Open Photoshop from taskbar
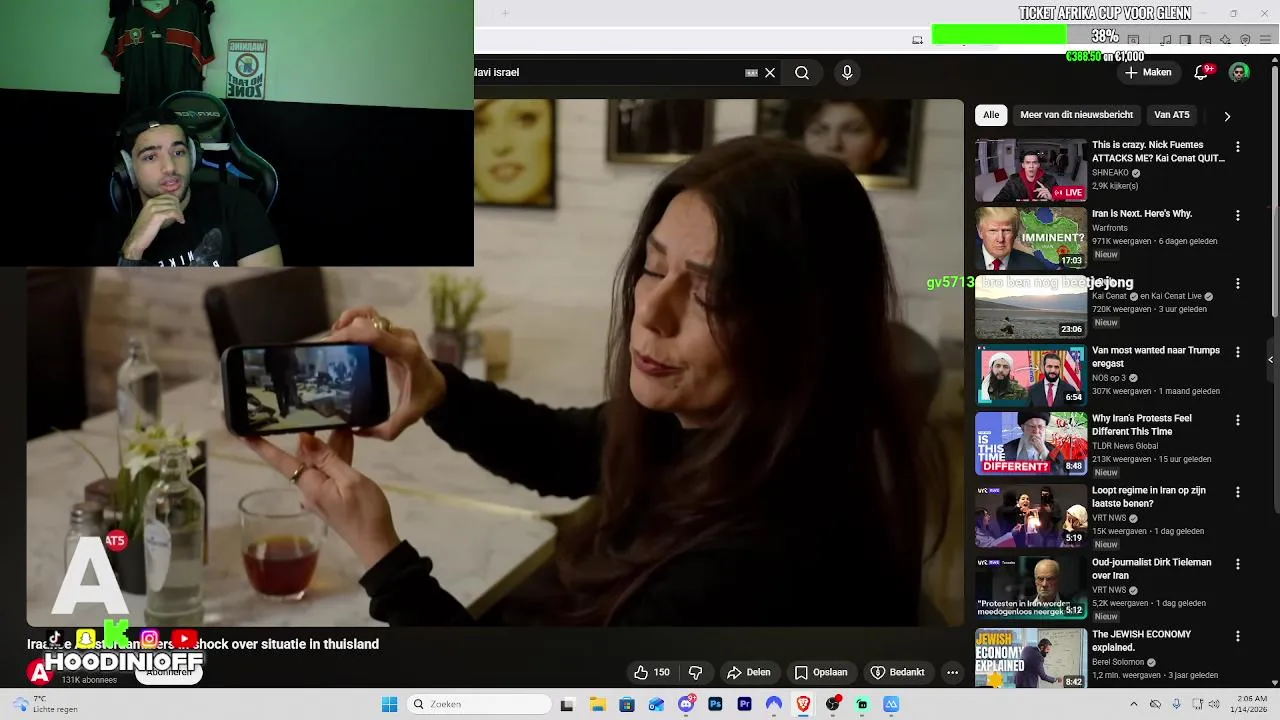Image resolution: width=1280 pixels, height=720 pixels. click(x=715, y=704)
